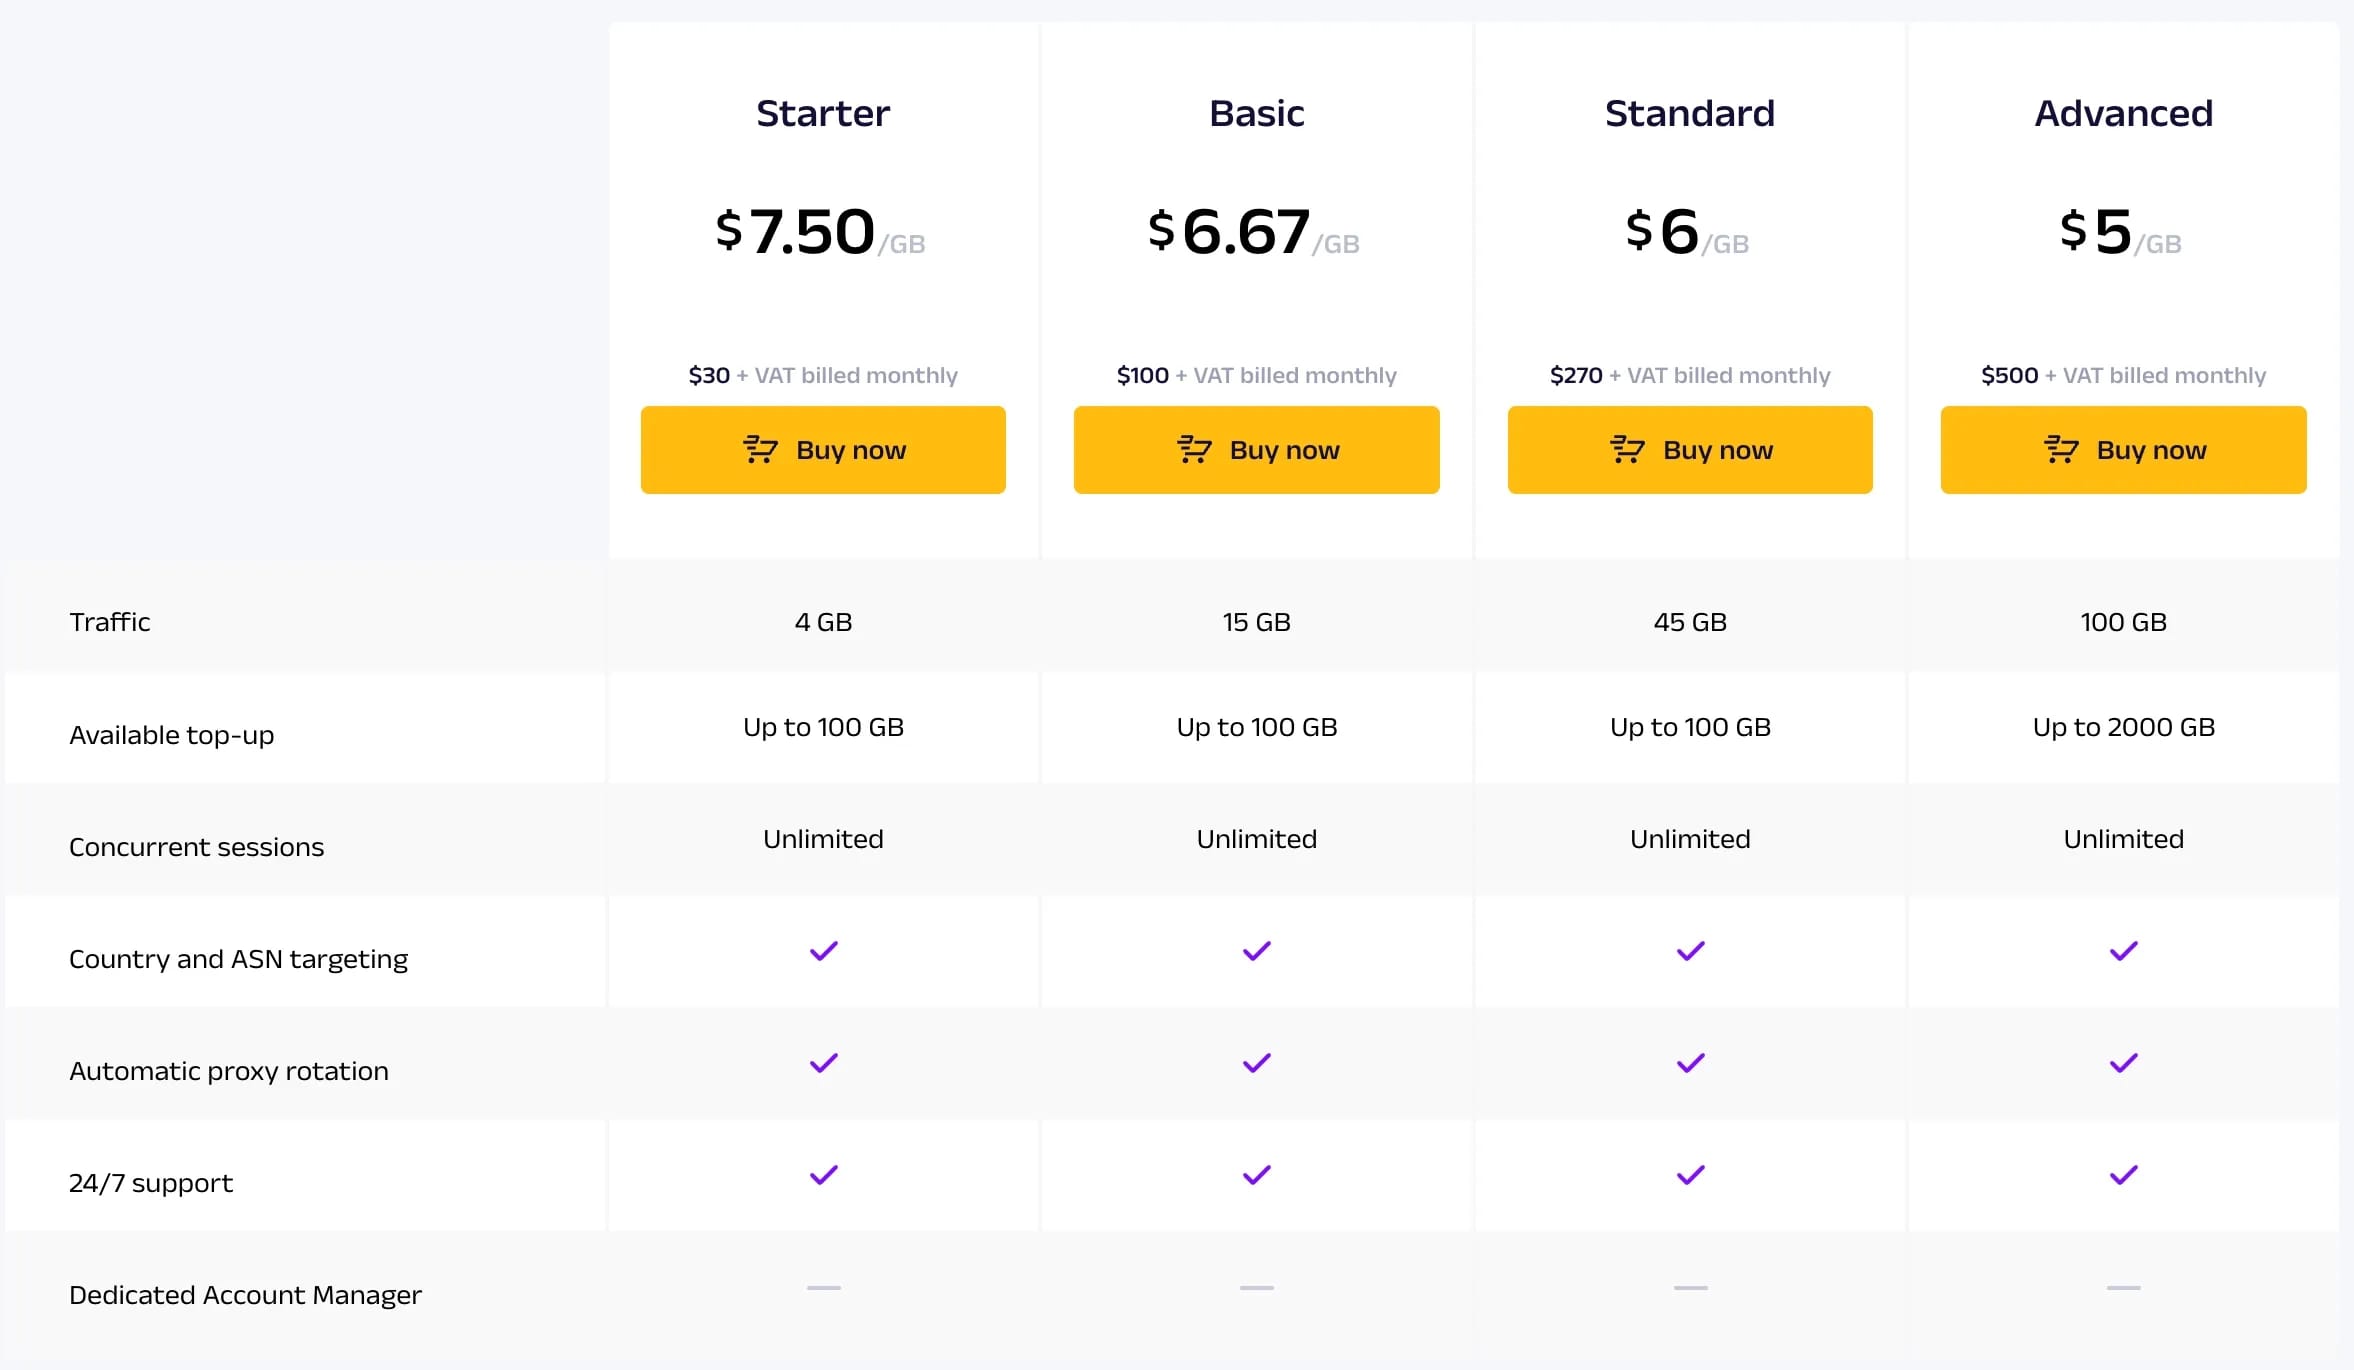The width and height of the screenshot is (2354, 1370).
Task: Click Advanced's Dedicated Account Manager dash
Action: (2123, 1288)
